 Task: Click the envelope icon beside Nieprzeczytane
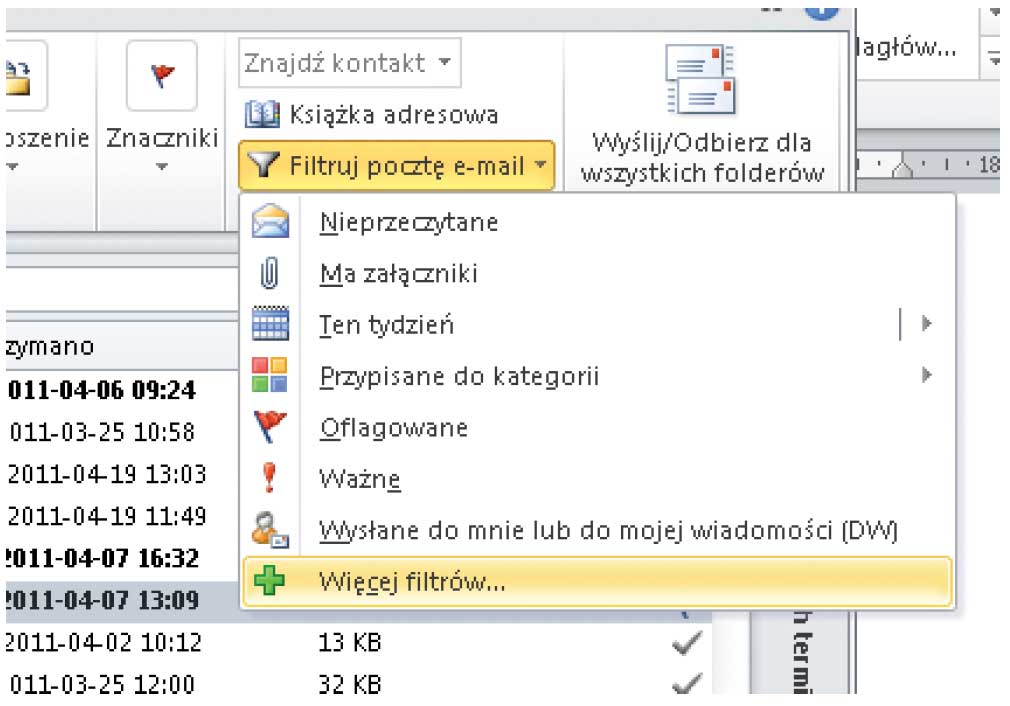tap(272, 221)
